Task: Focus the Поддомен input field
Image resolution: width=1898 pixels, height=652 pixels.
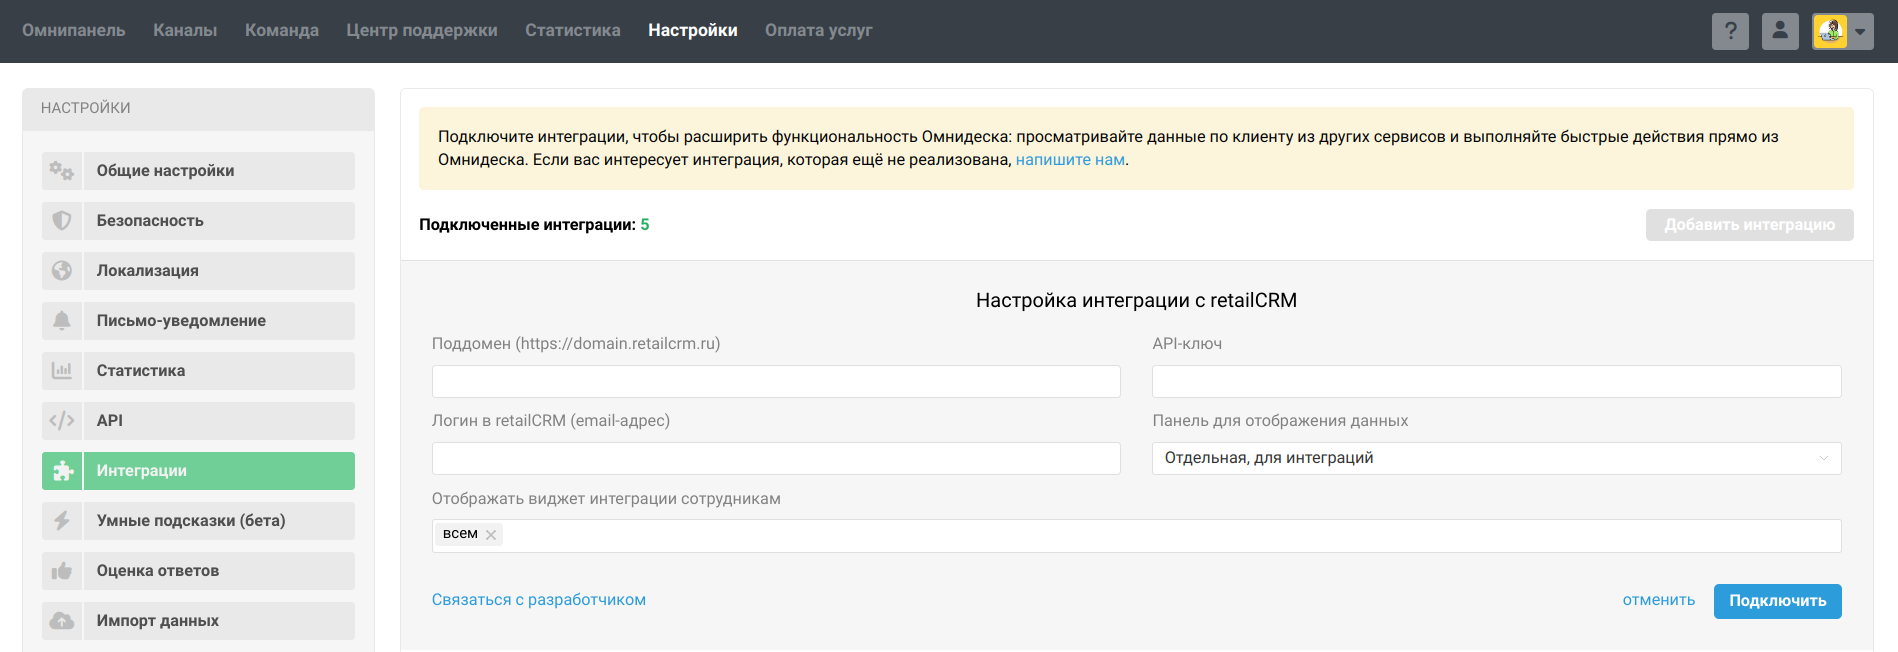Action: (x=776, y=381)
